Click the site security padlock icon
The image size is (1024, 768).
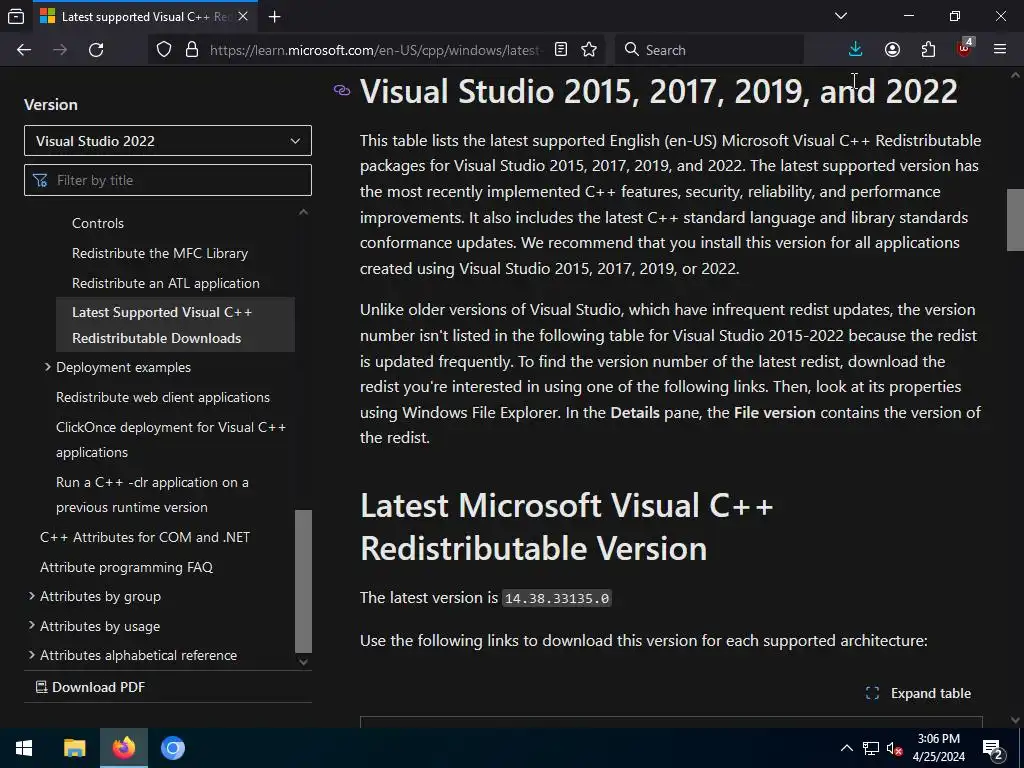pyautogui.click(x=191, y=50)
